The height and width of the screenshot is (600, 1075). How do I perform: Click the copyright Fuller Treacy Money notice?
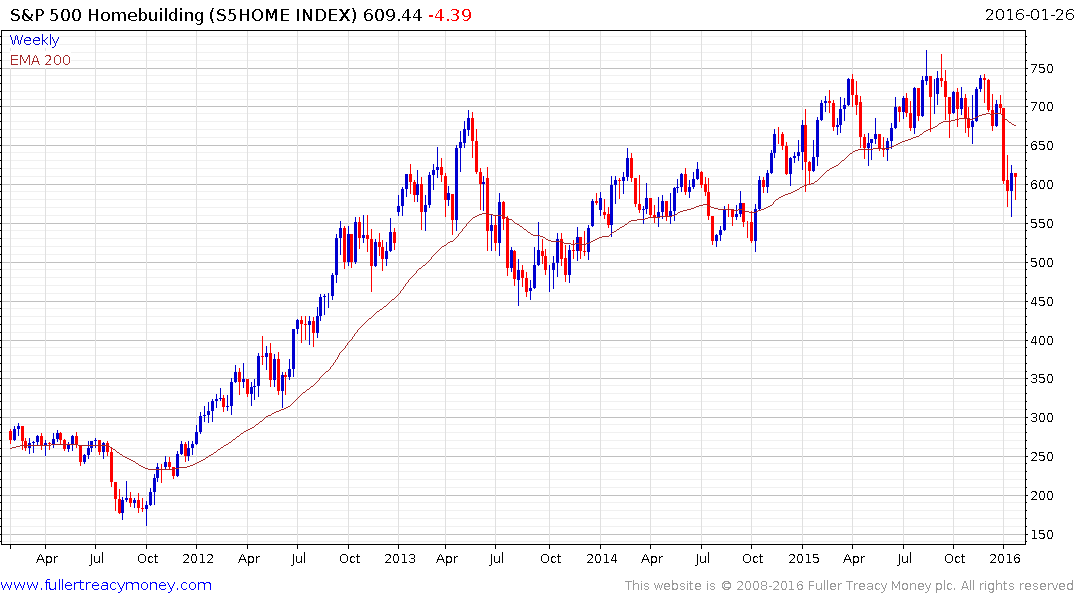(849, 586)
